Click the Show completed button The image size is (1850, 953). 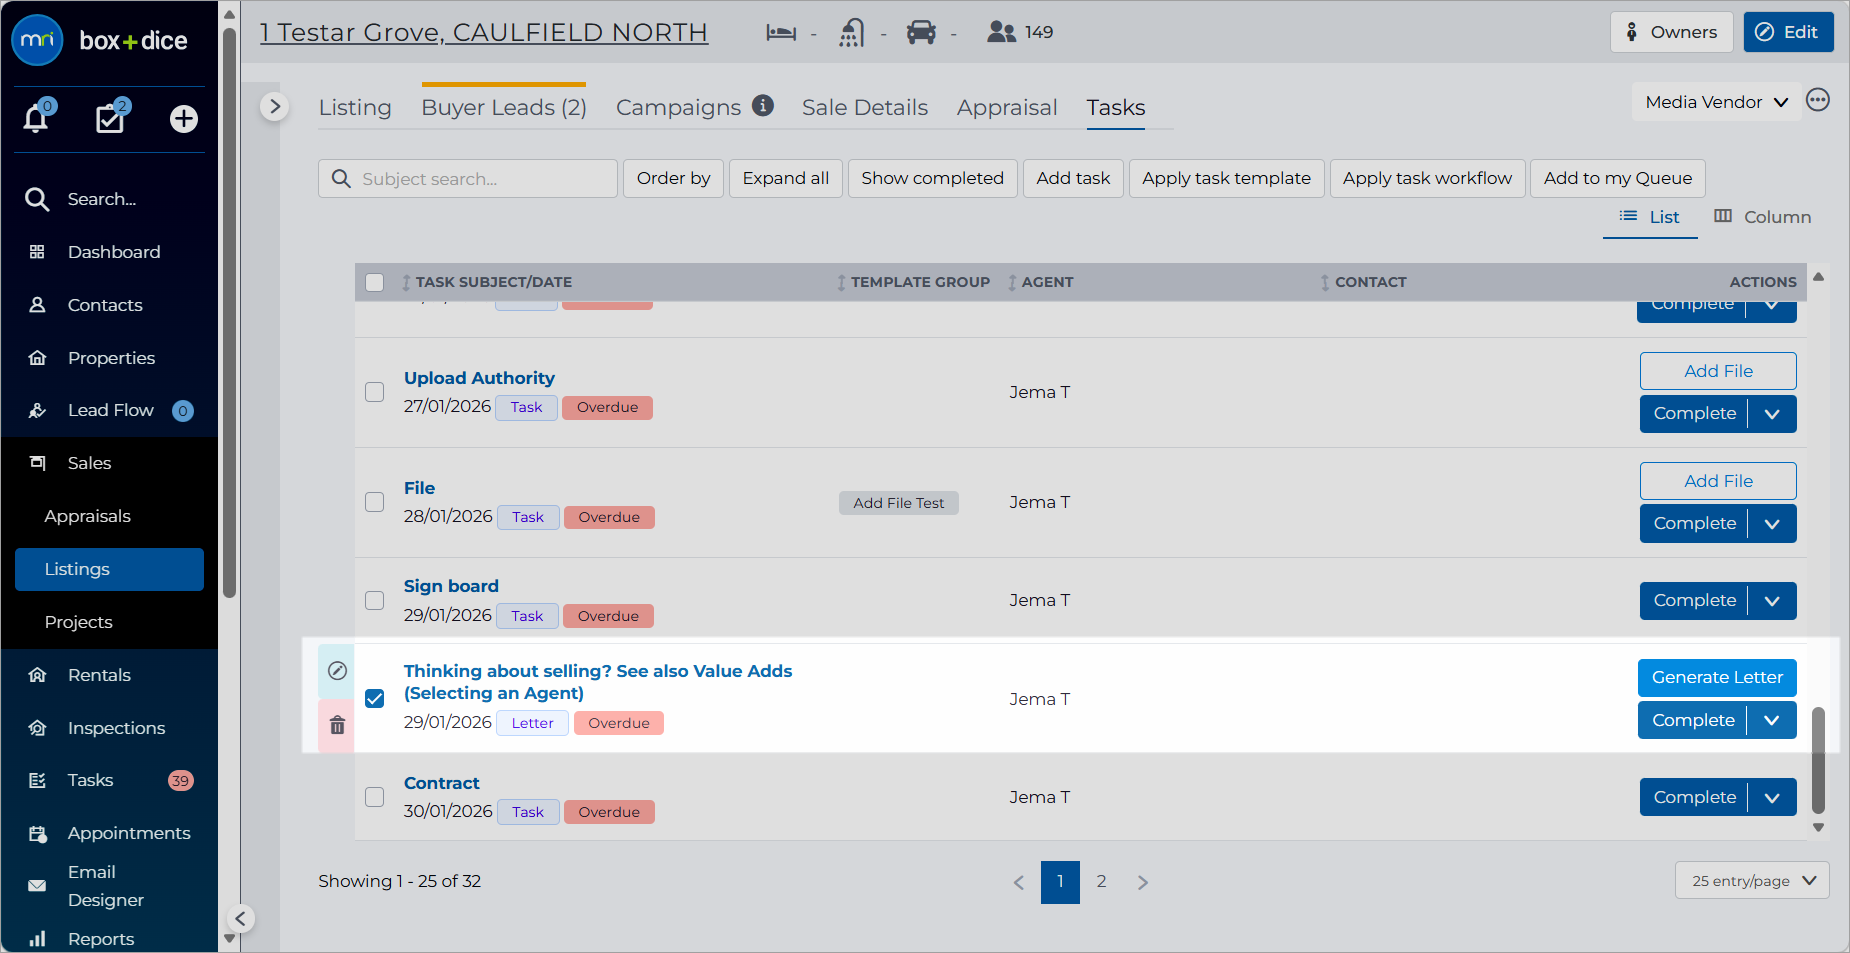pos(932,178)
